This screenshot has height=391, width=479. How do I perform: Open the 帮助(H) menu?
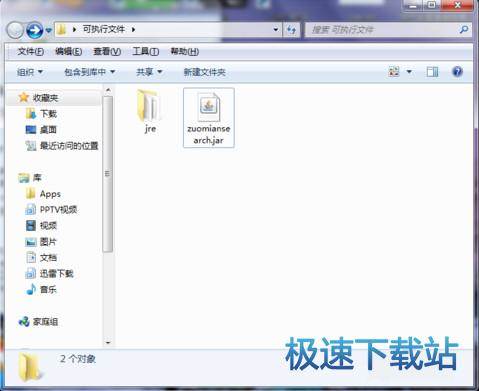(185, 51)
